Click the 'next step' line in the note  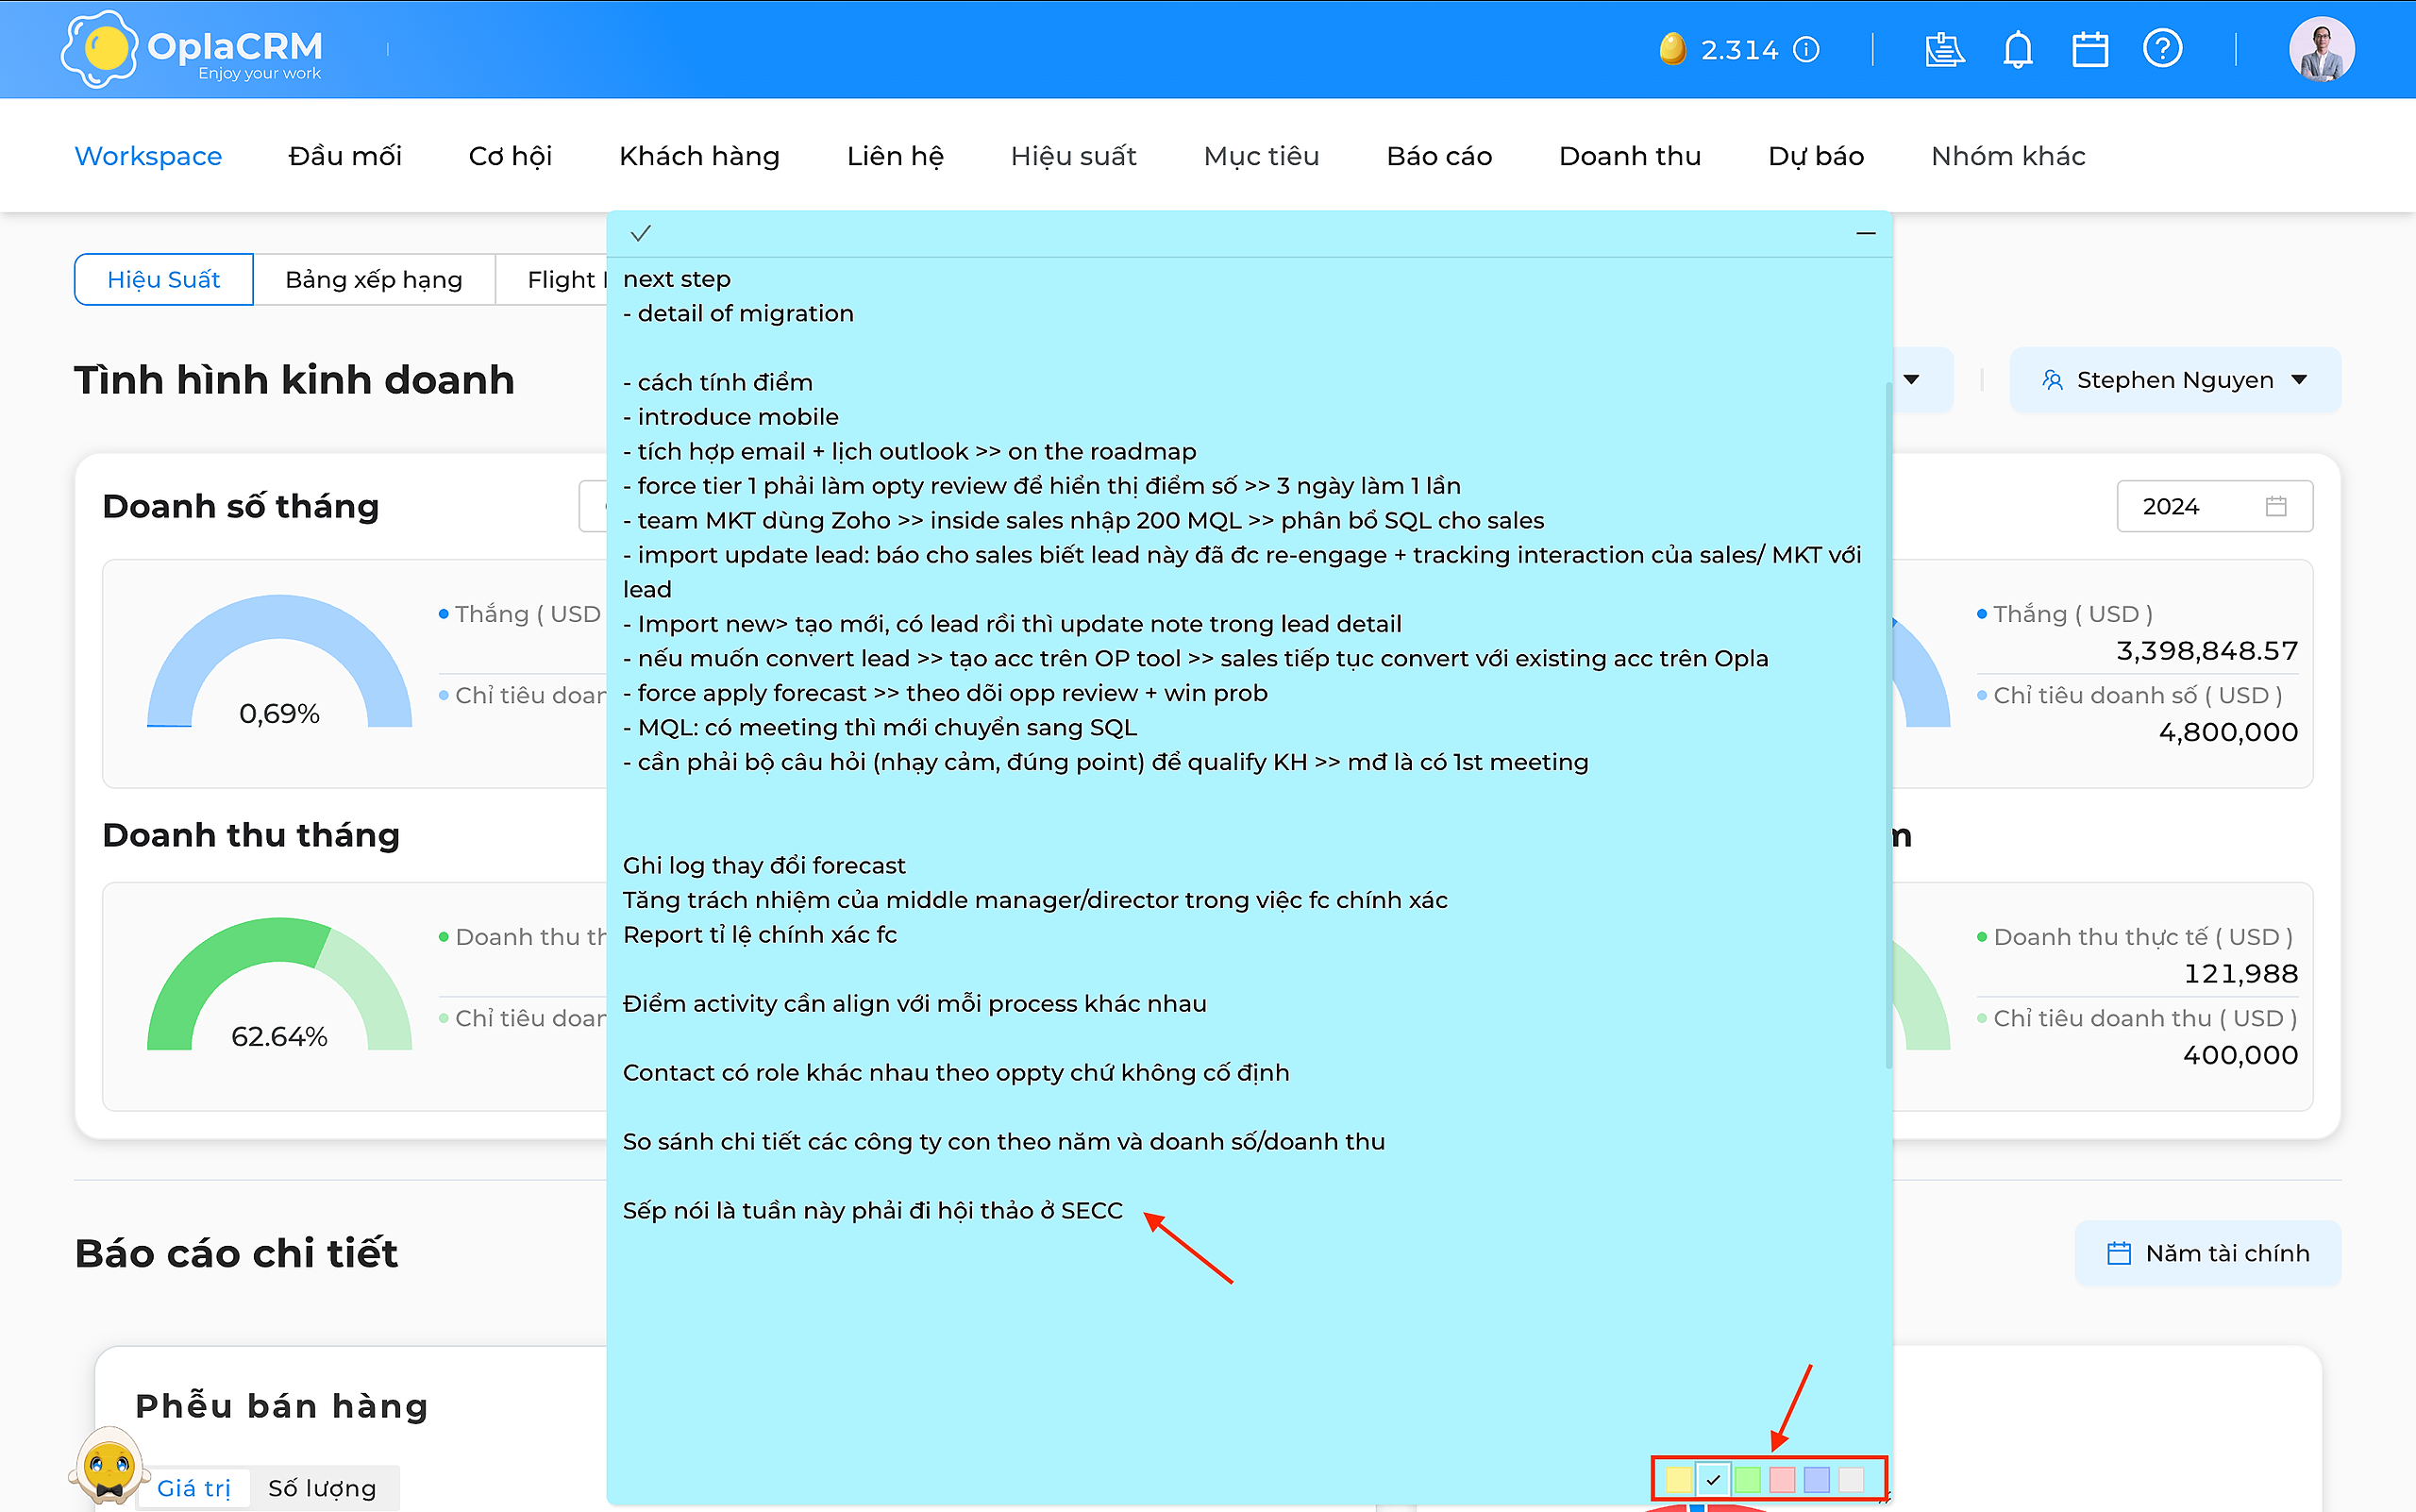(677, 279)
